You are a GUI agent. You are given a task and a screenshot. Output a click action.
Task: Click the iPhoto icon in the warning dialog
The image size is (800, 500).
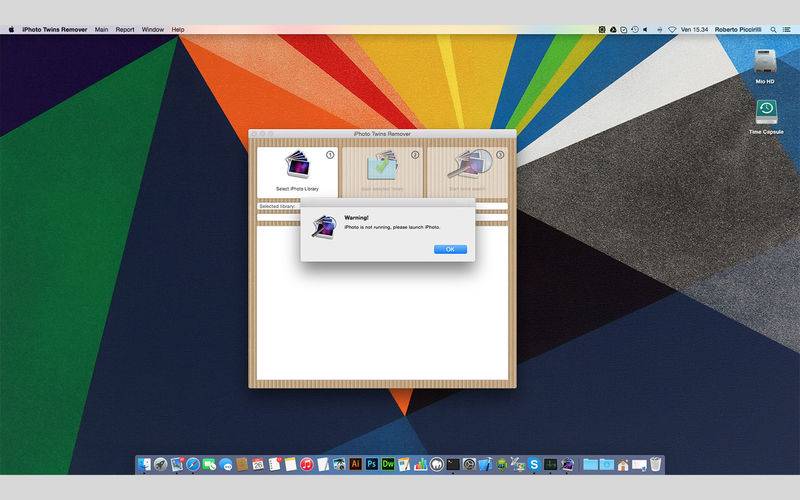pyautogui.click(x=324, y=227)
